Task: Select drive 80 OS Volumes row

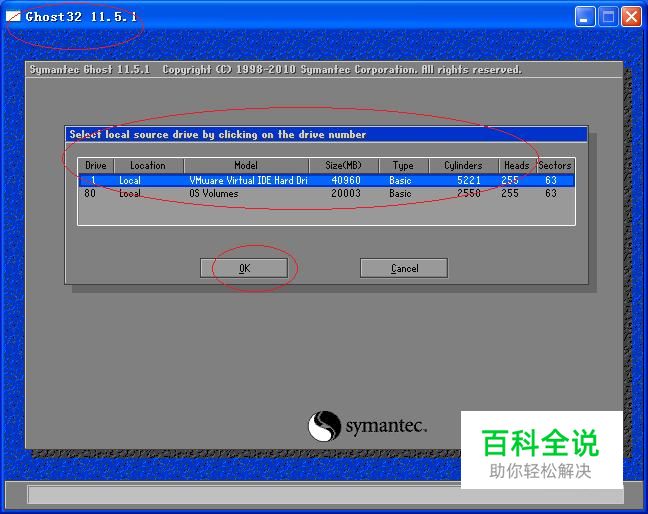Action: tap(326, 193)
